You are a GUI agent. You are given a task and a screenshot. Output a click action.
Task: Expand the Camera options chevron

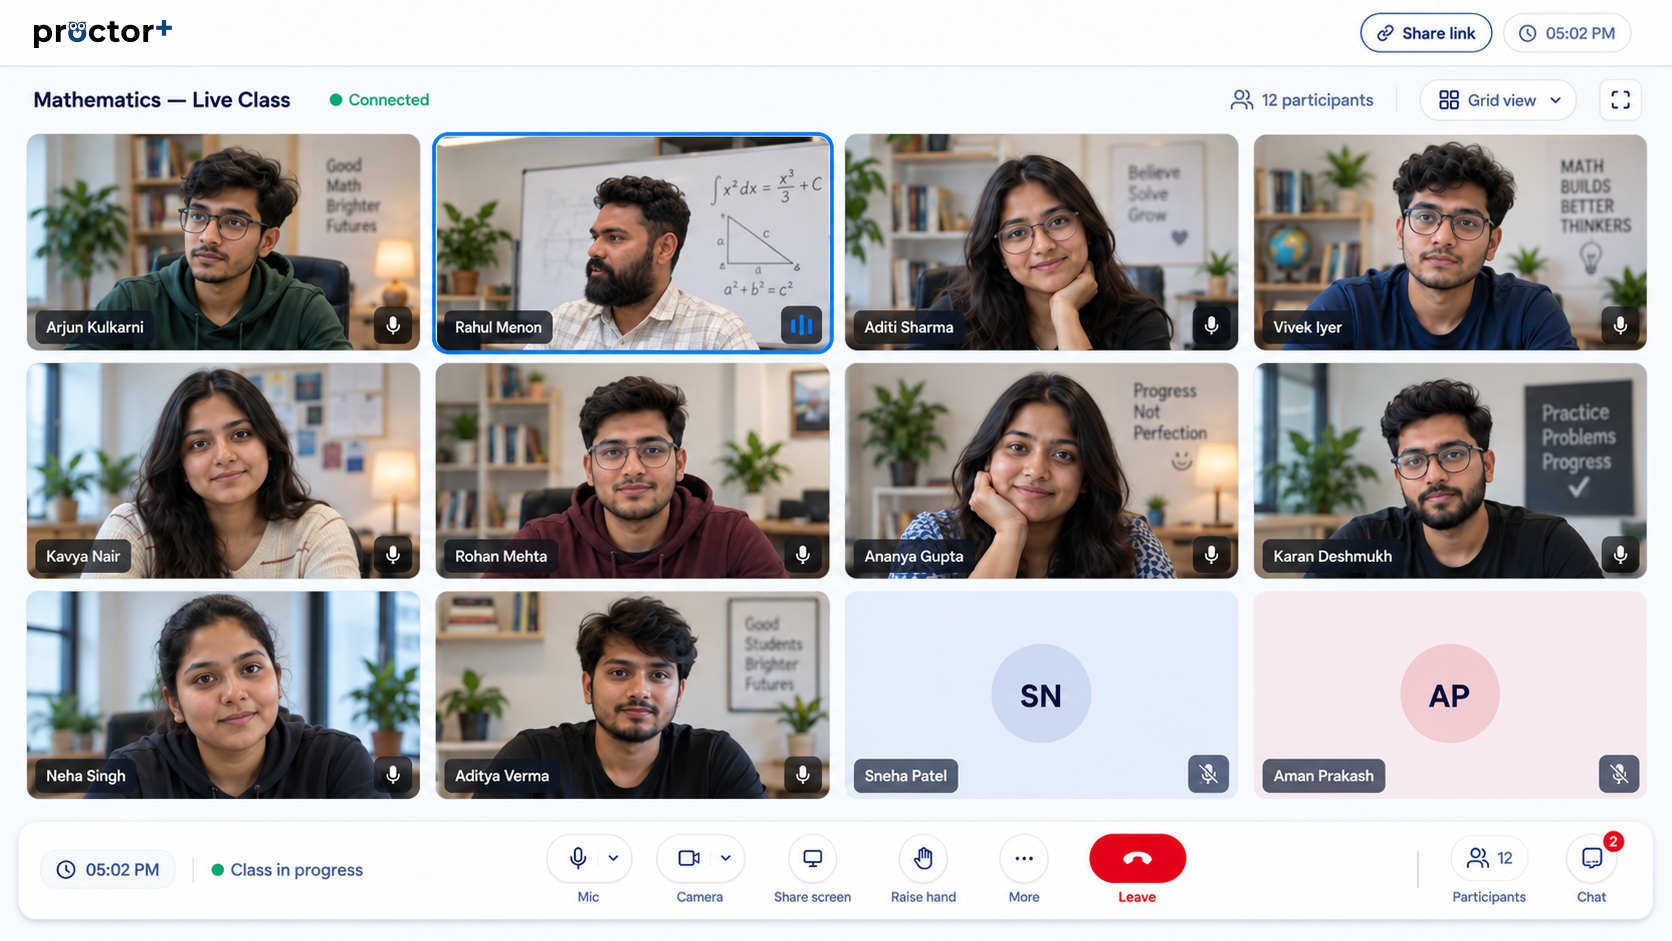pos(726,858)
